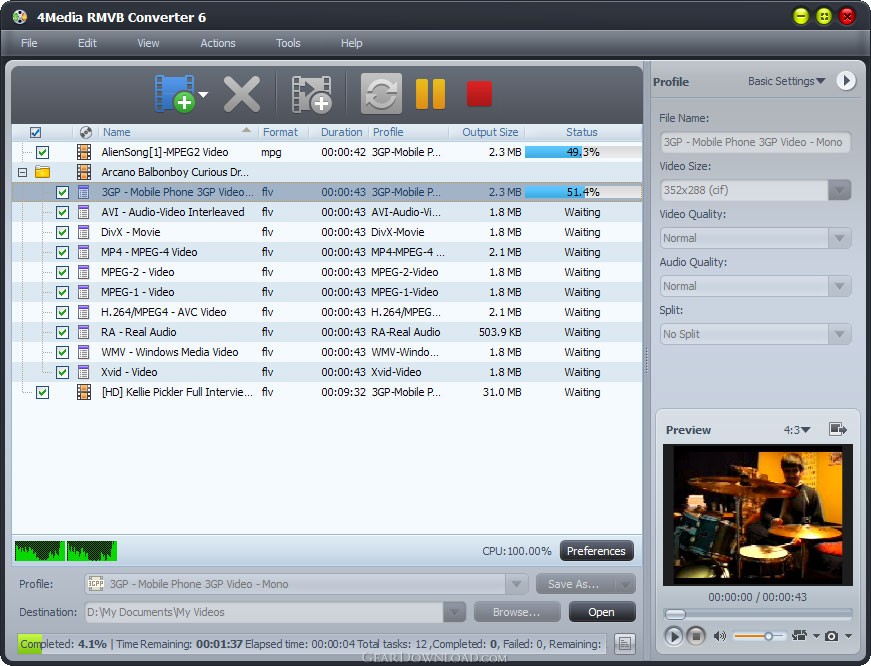Screen dimensions: 871x666
Task: Click the globe icon in list header
Action: [86, 132]
